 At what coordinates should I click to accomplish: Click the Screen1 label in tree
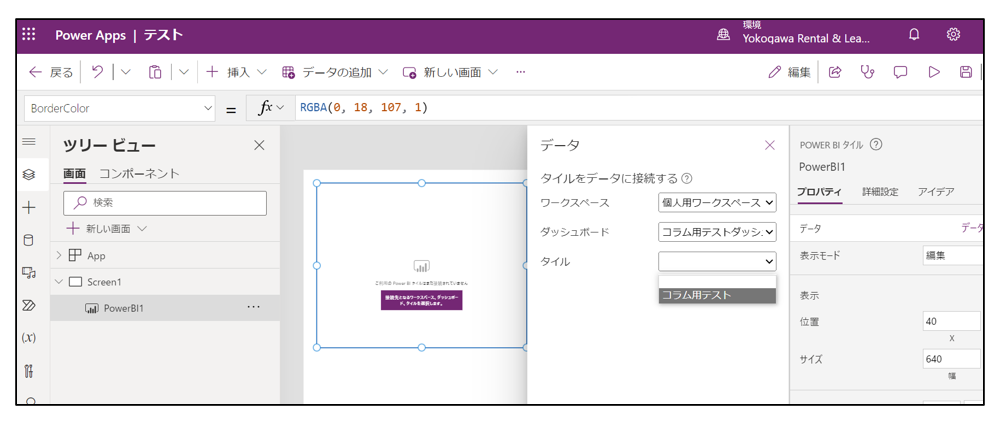pos(104,282)
